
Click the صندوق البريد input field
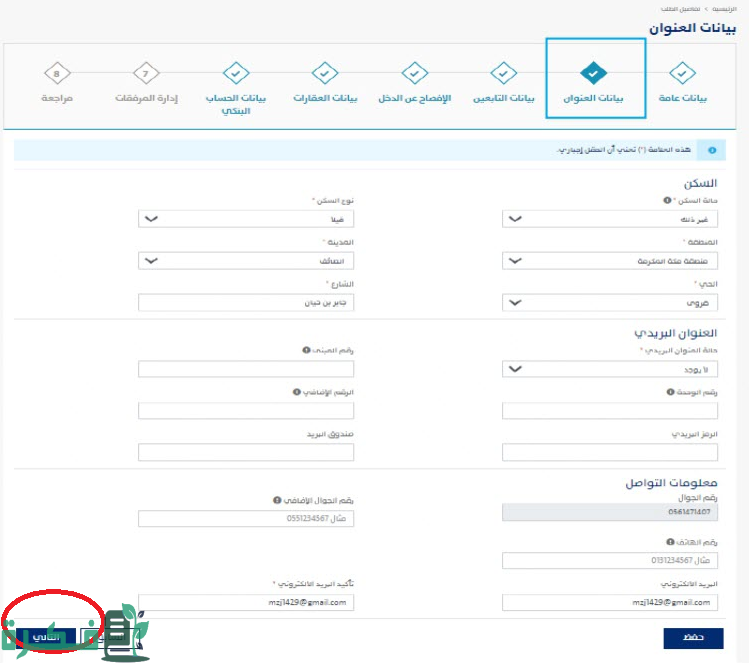246,452
